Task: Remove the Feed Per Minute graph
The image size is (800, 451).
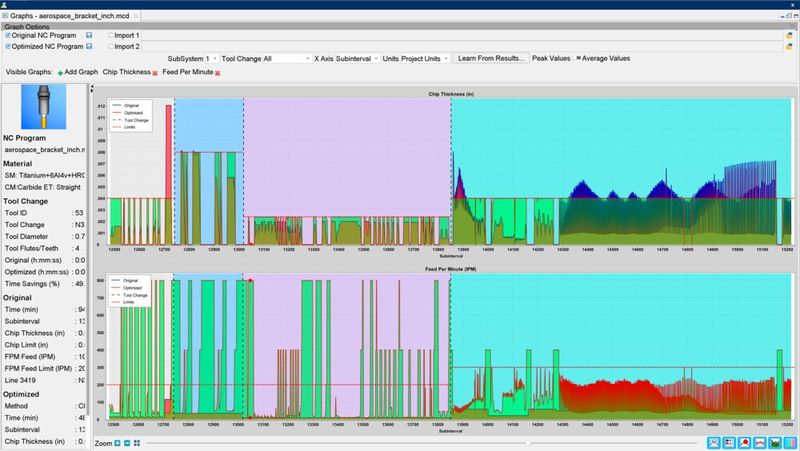Action: coord(218,73)
